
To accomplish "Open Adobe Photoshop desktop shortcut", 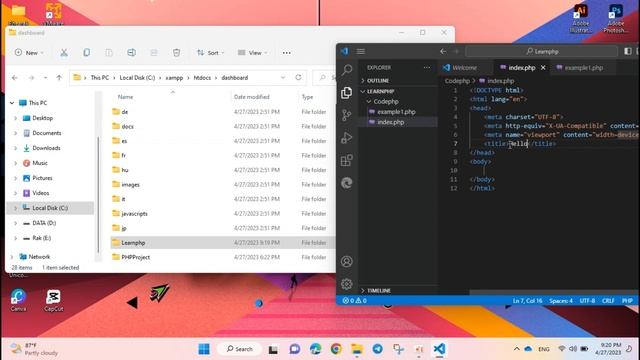I will tap(616, 18).
